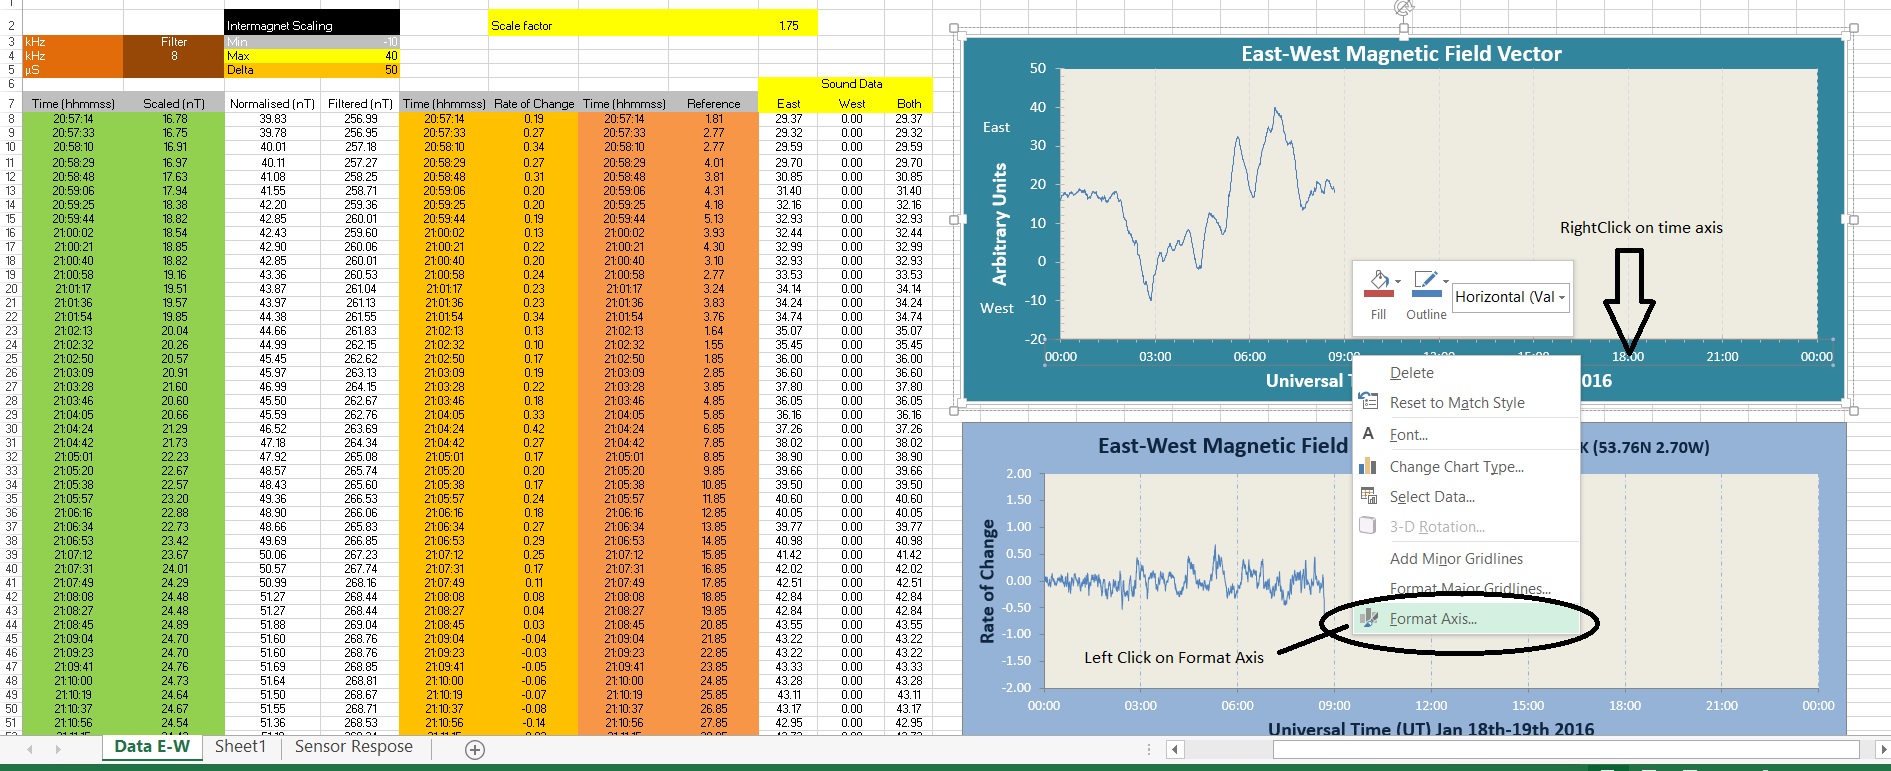Choose Add Minor Gridlines
Image resolution: width=1891 pixels, height=771 pixels.
pos(1456,559)
